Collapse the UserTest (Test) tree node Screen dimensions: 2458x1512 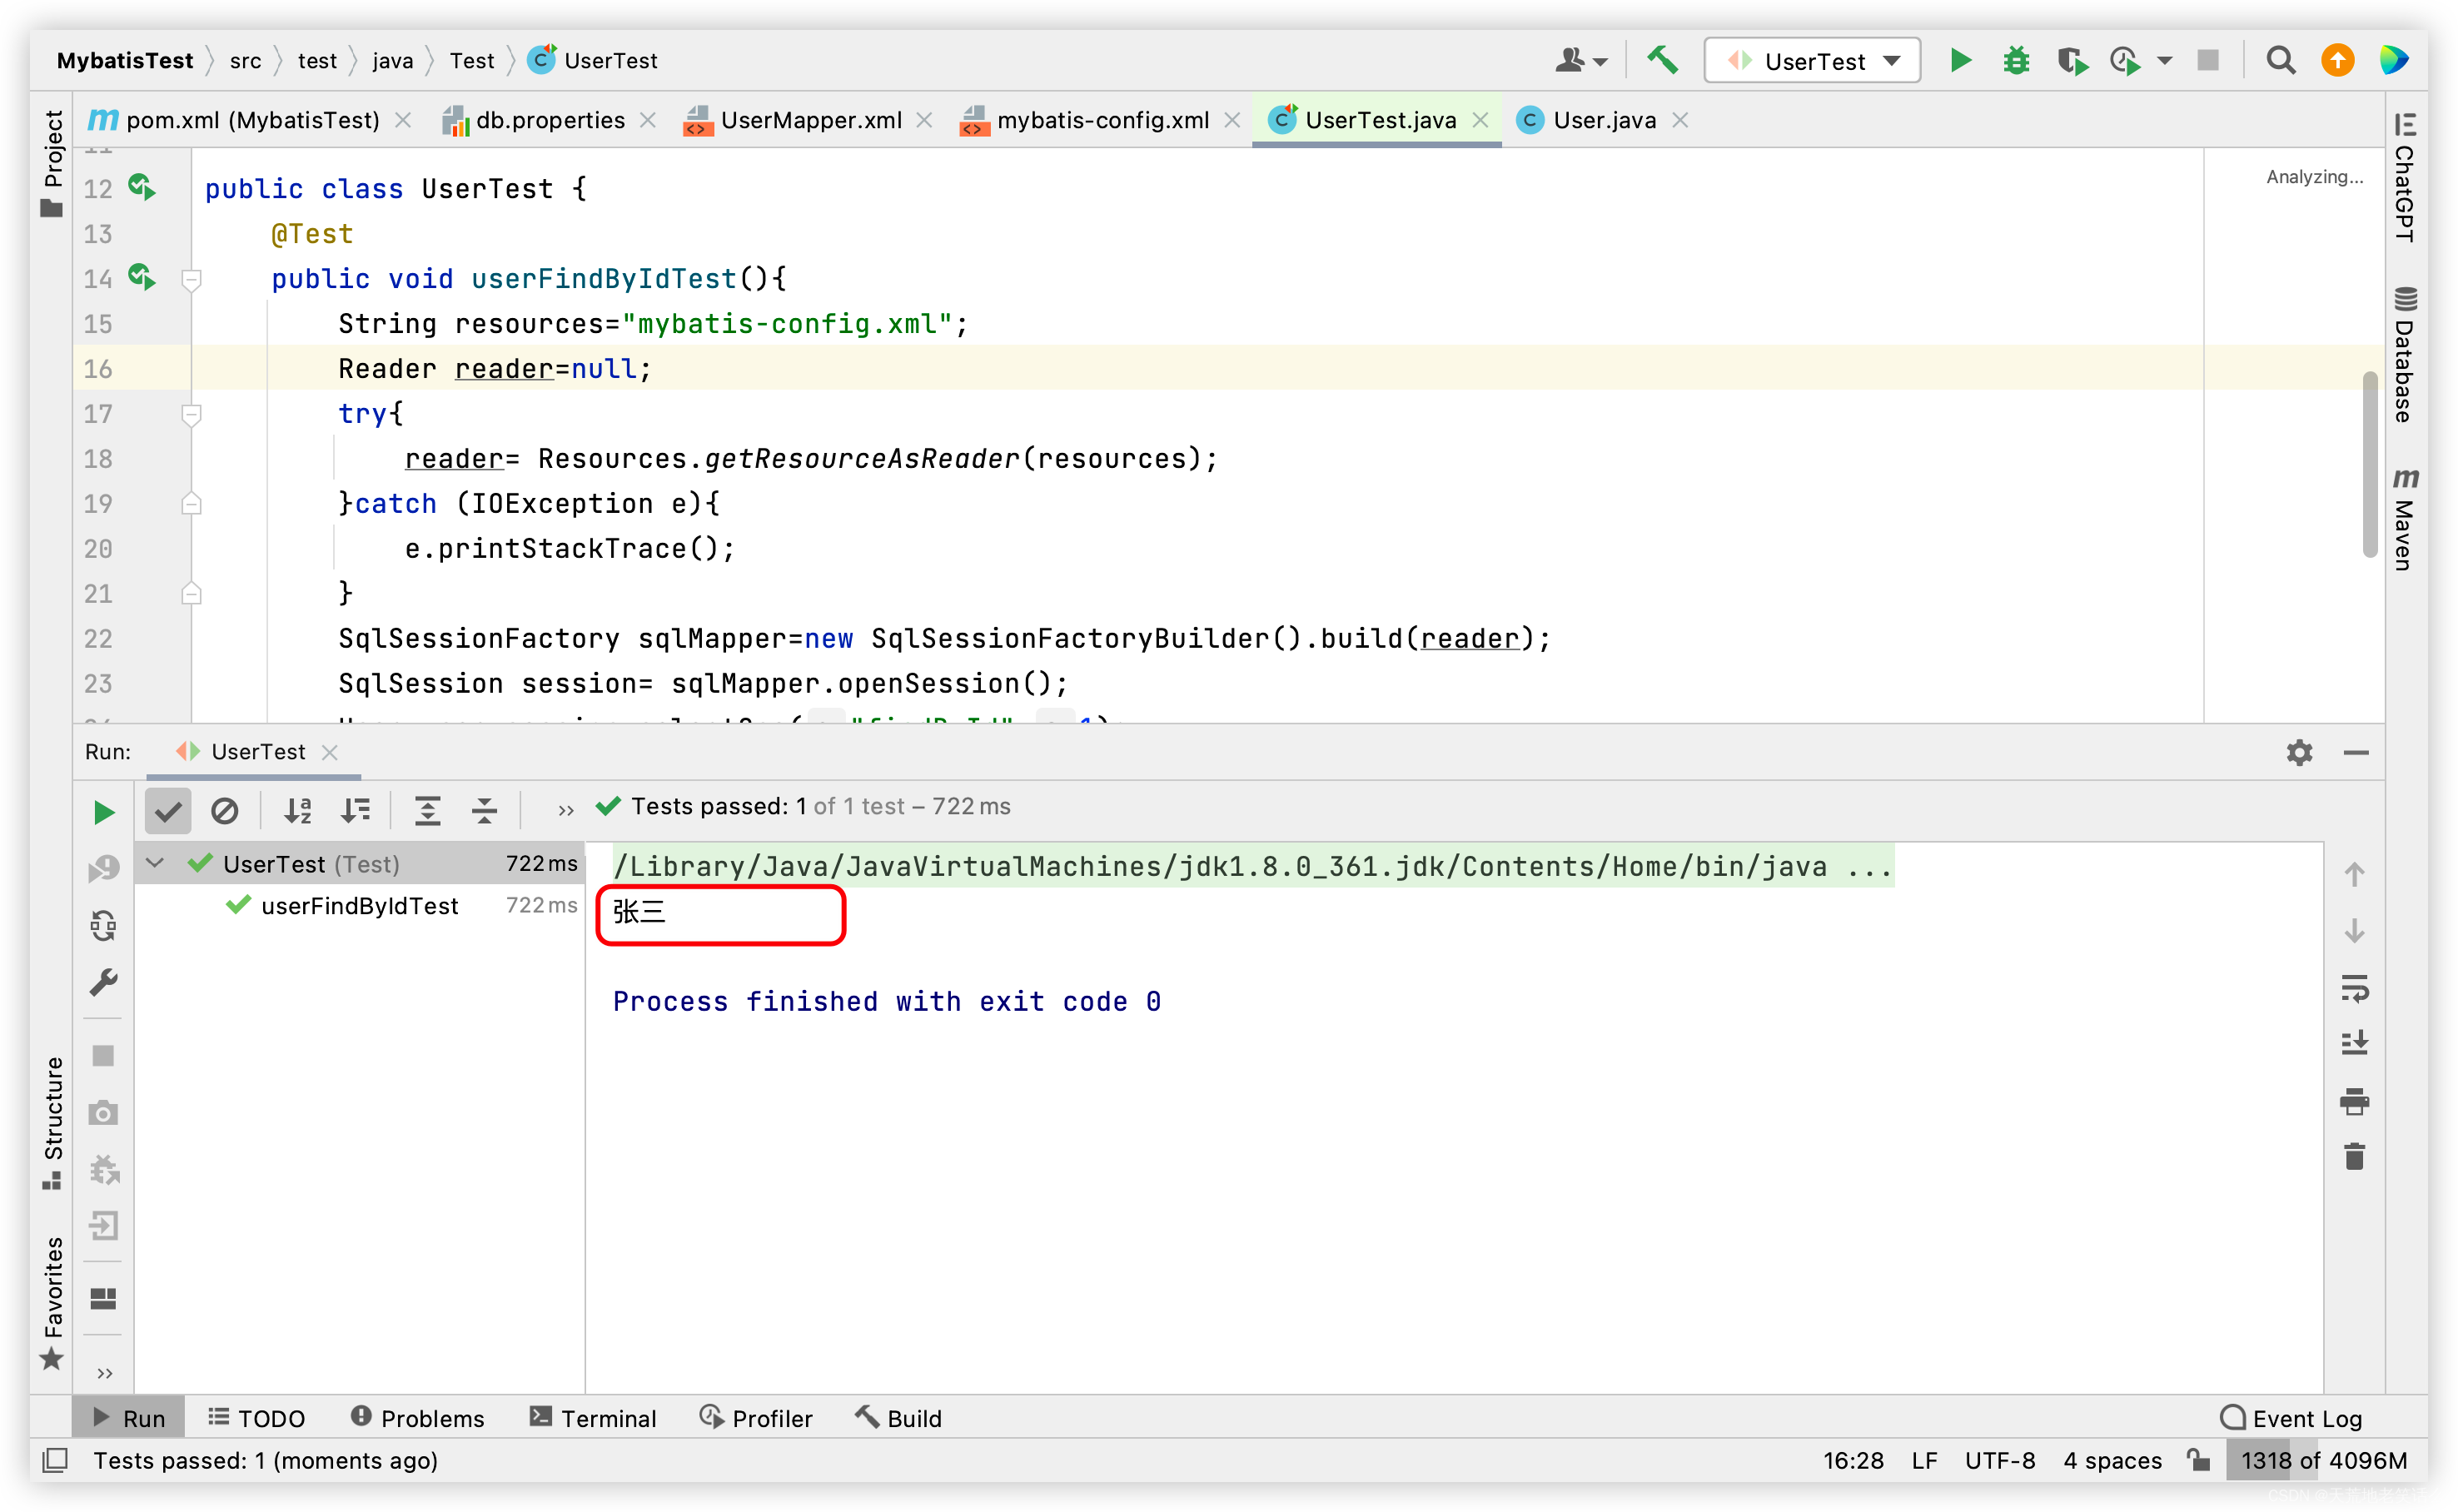click(155, 863)
